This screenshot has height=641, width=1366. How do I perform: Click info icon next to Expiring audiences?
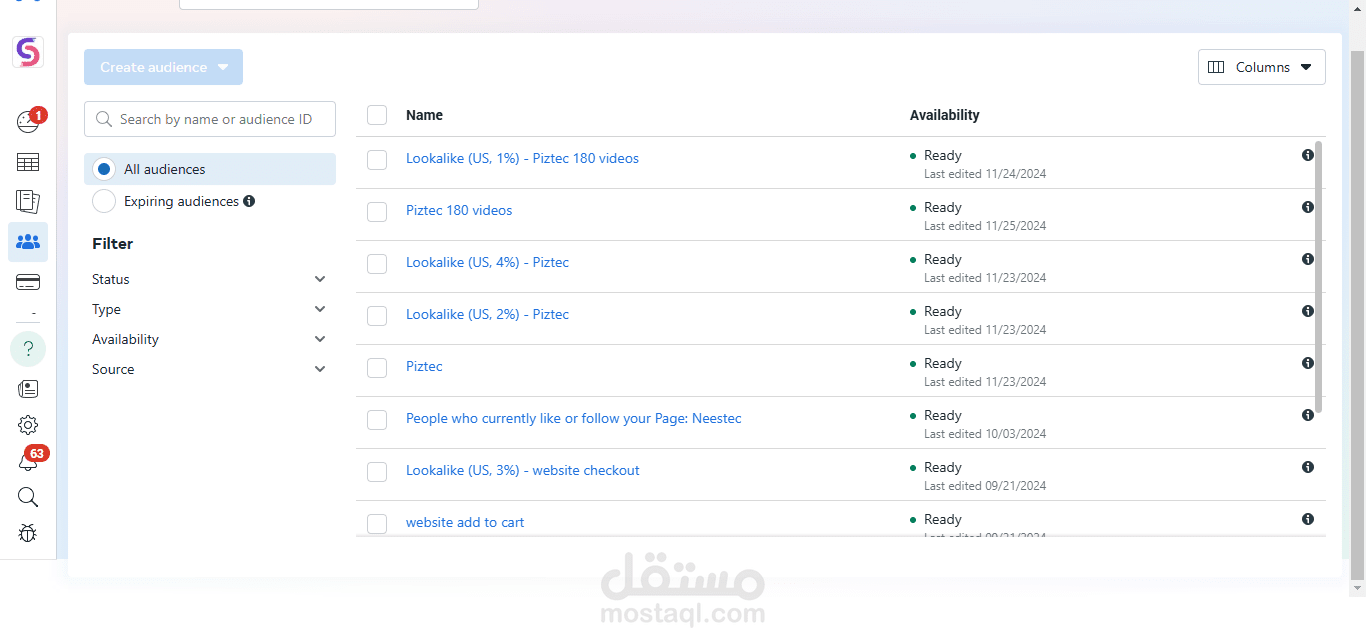tap(249, 201)
